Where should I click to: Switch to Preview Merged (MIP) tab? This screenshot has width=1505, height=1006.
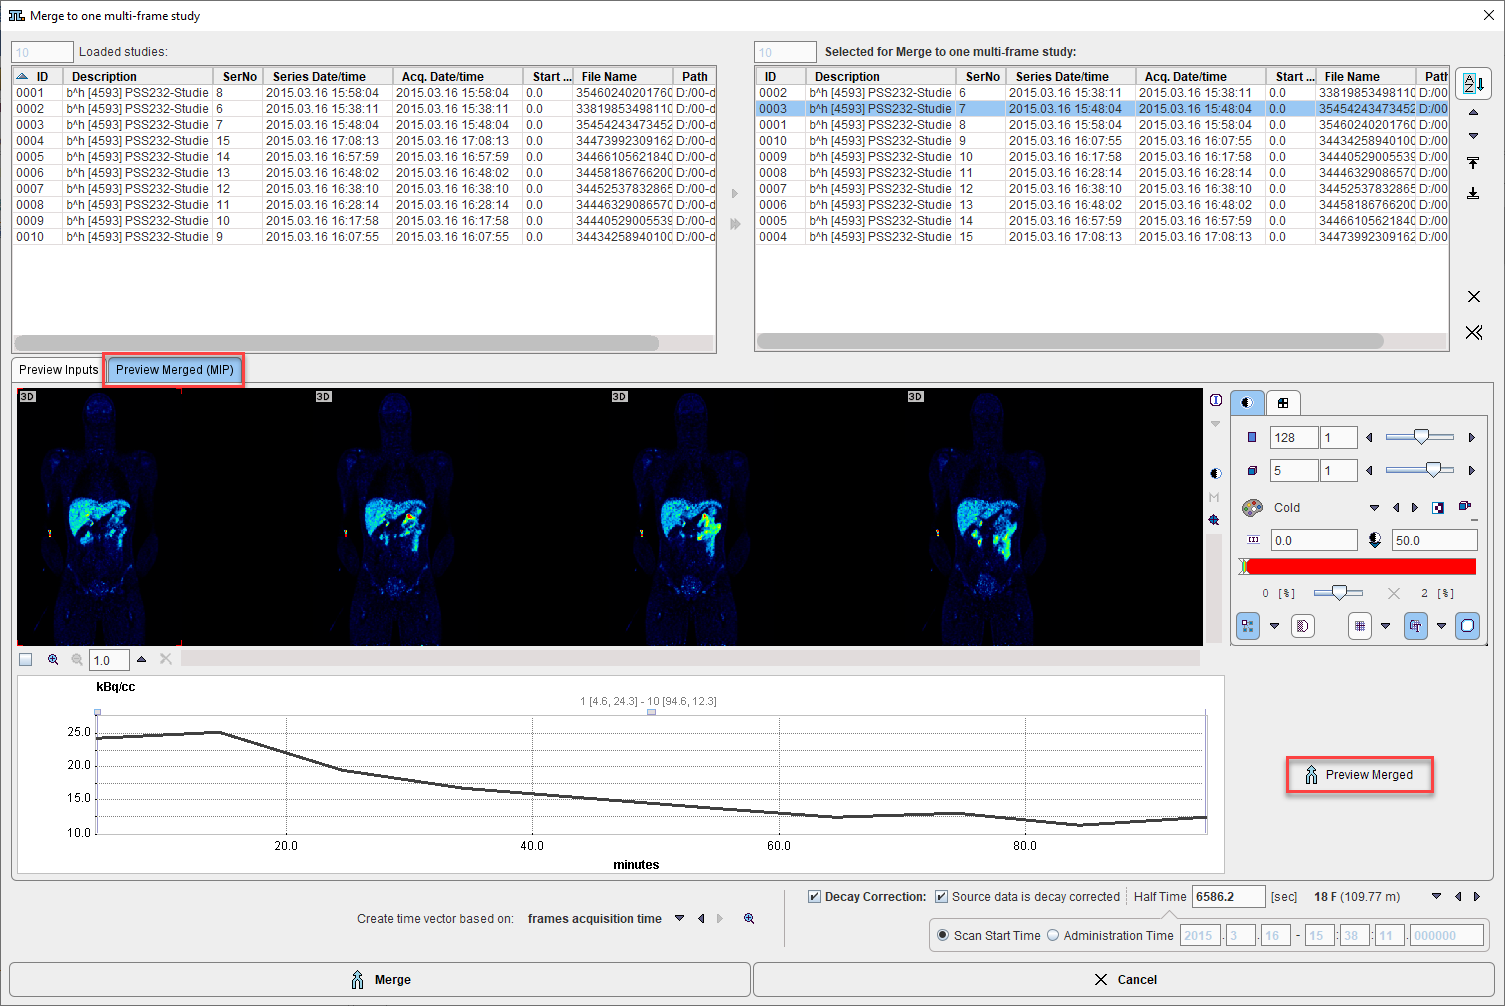point(175,369)
